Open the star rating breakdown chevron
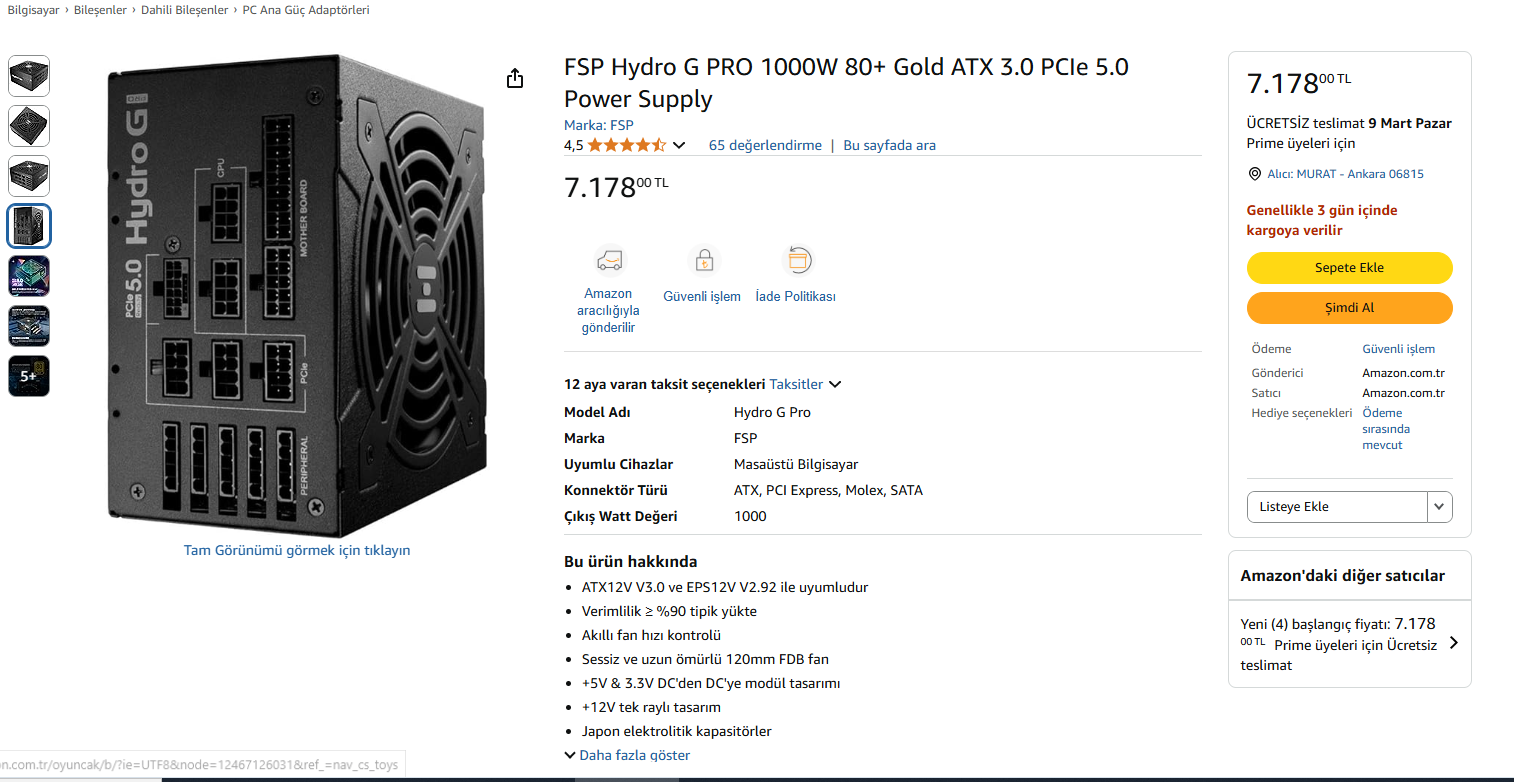The image size is (1514, 782). (x=679, y=146)
